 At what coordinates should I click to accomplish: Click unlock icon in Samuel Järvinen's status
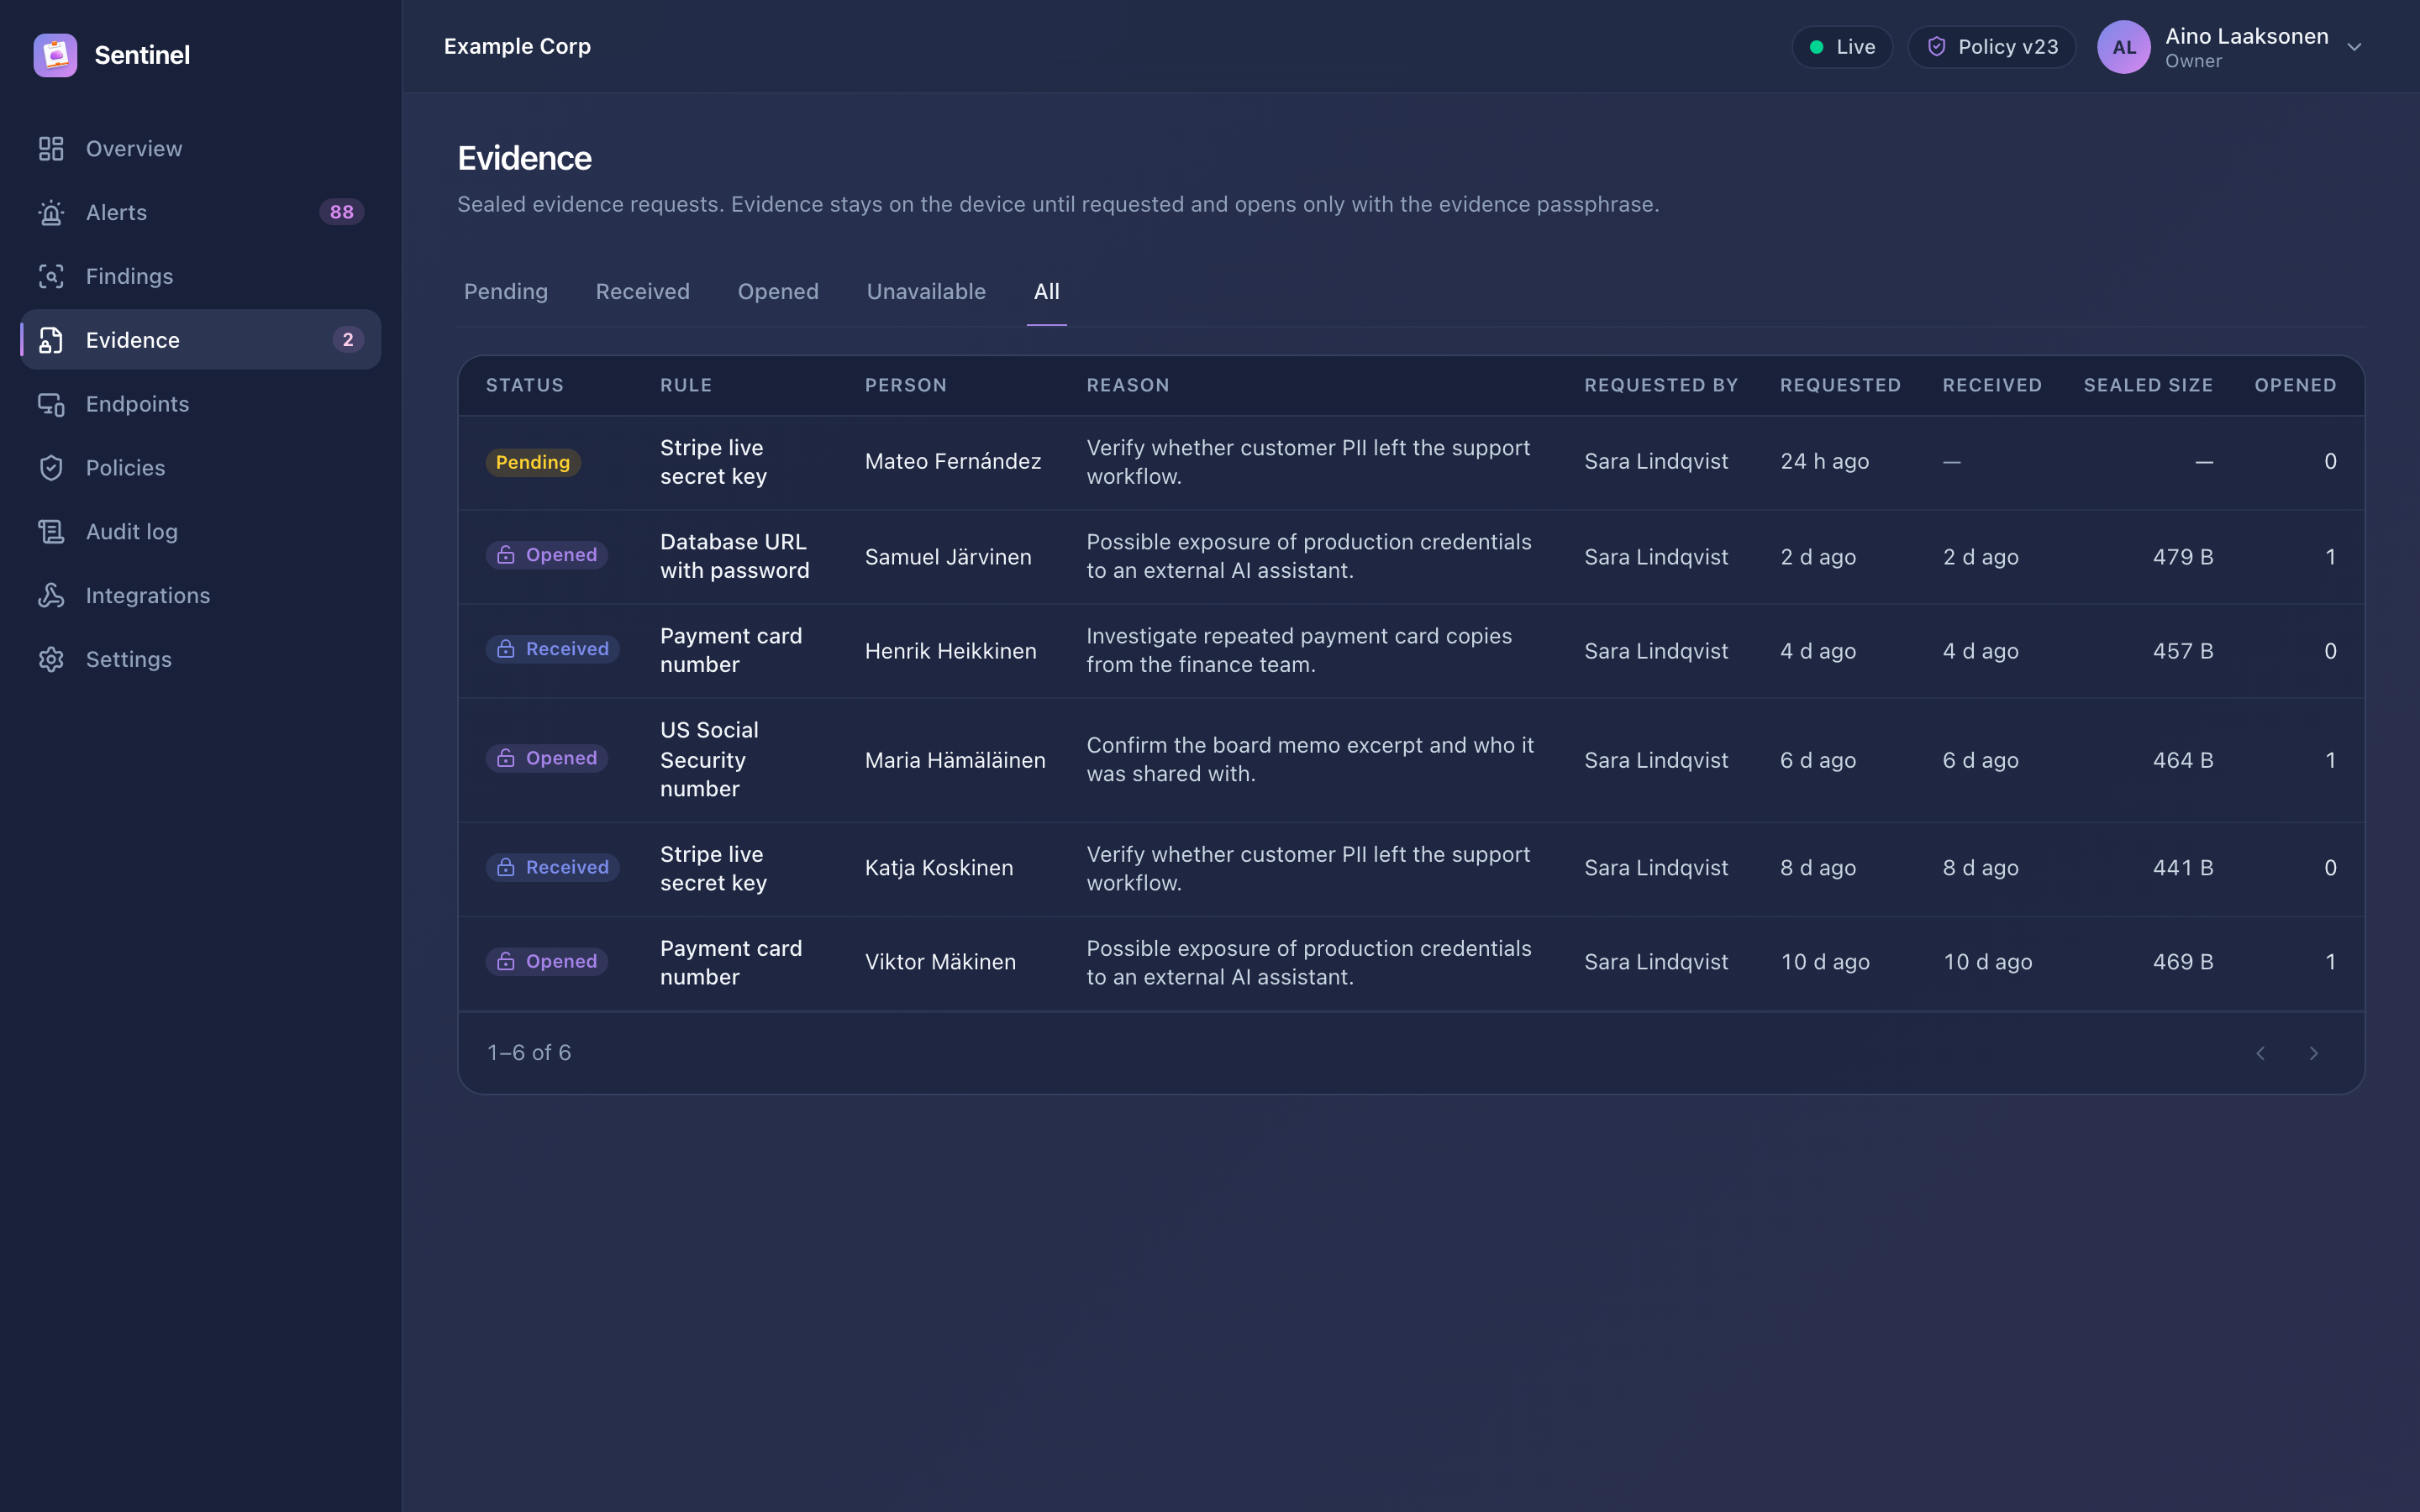[x=506, y=555]
